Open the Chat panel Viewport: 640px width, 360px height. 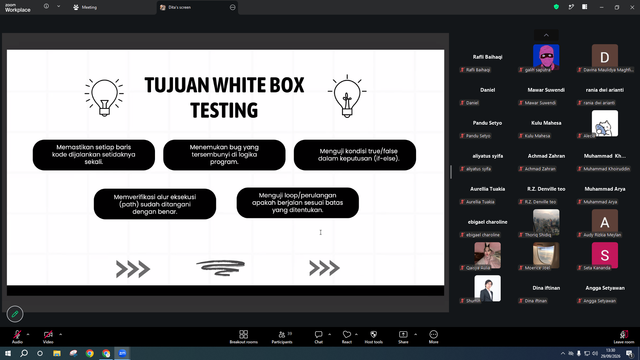[318, 337]
